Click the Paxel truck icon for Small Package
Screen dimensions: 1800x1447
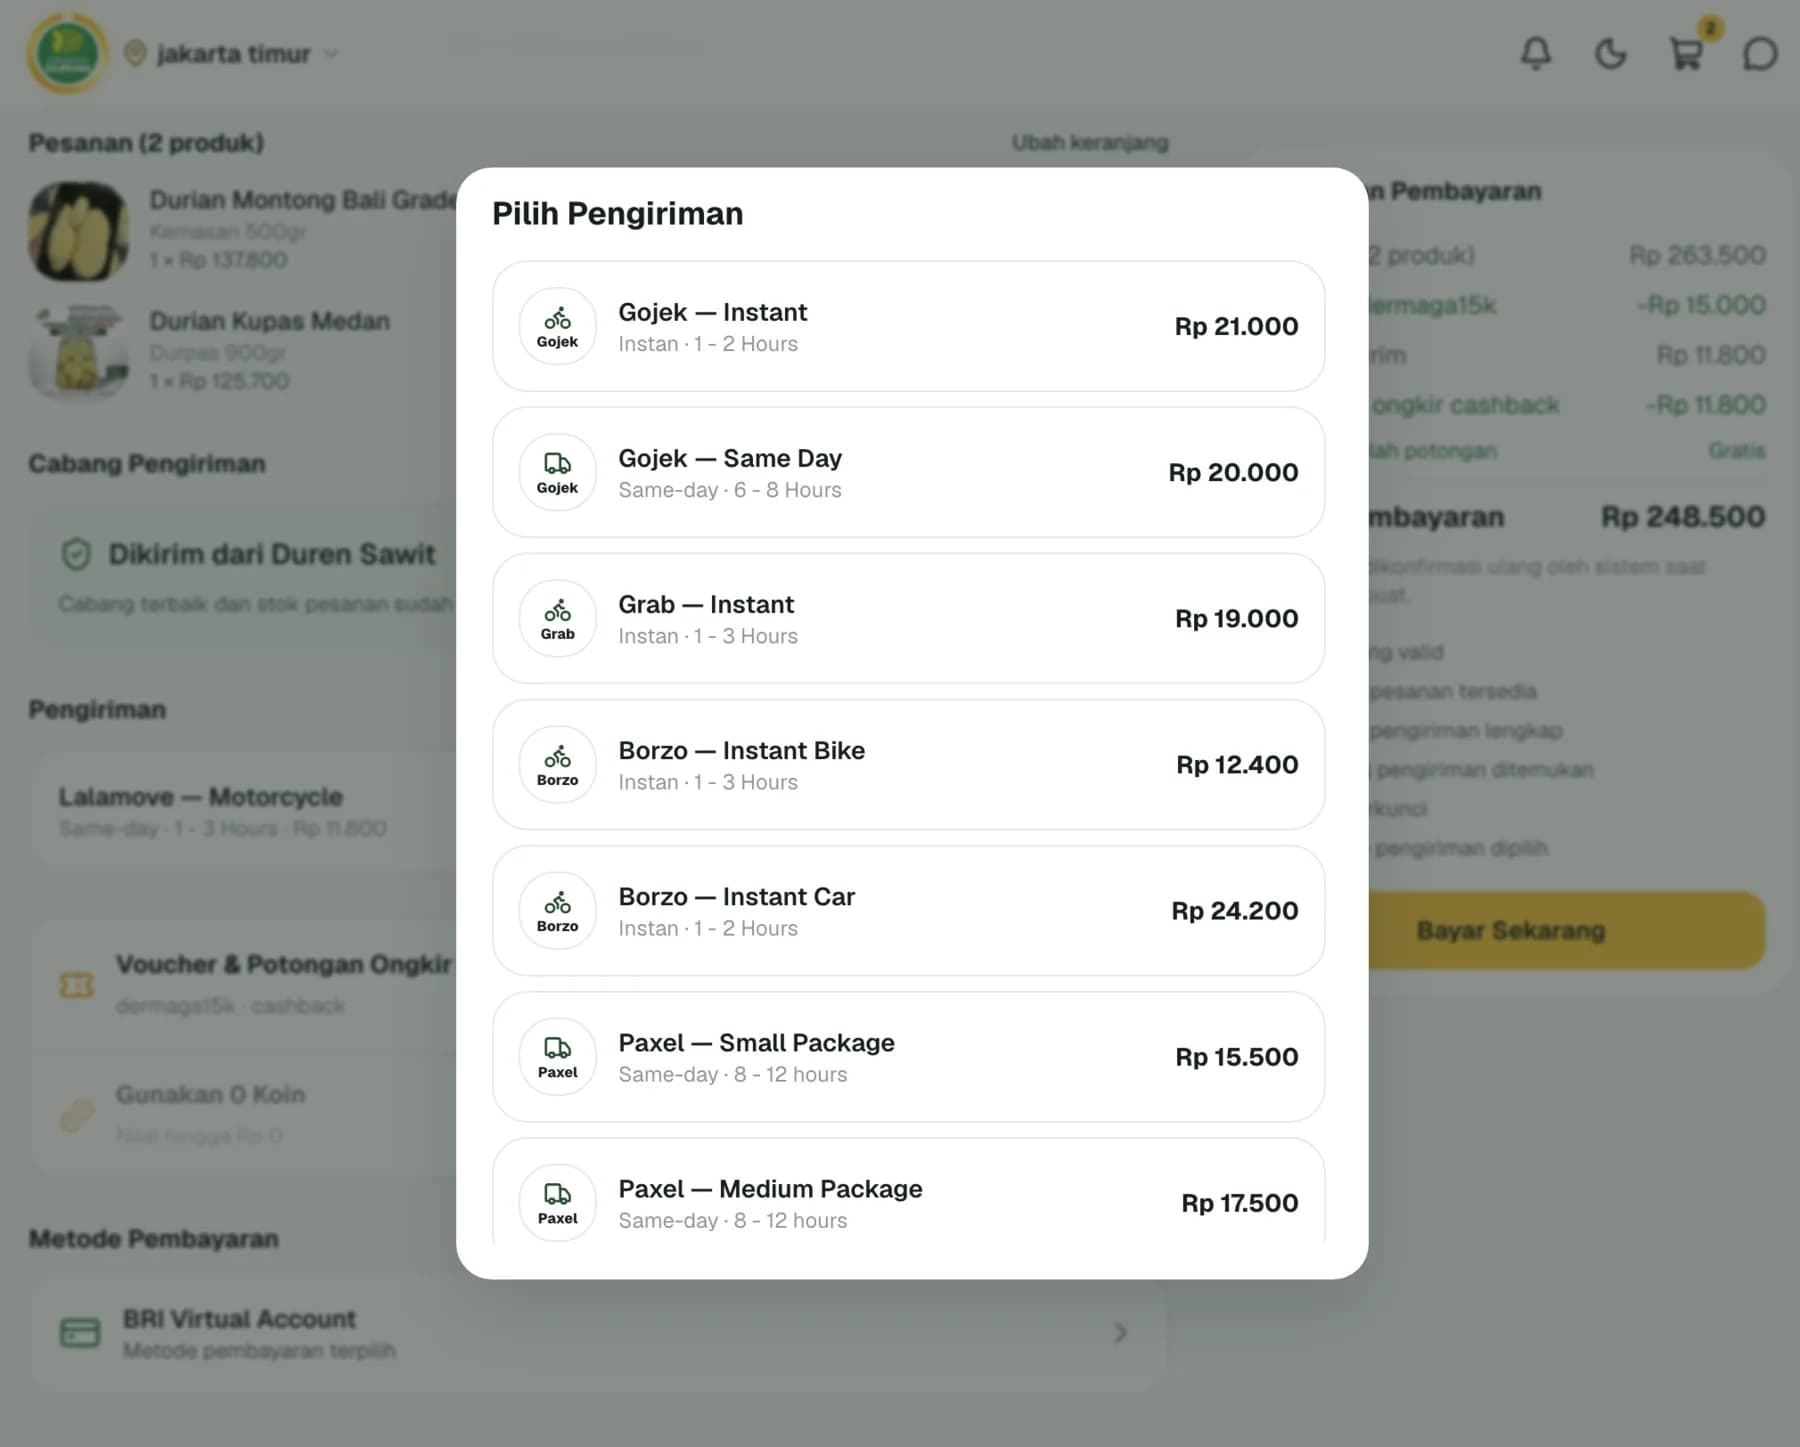[x=557, y=1056]
